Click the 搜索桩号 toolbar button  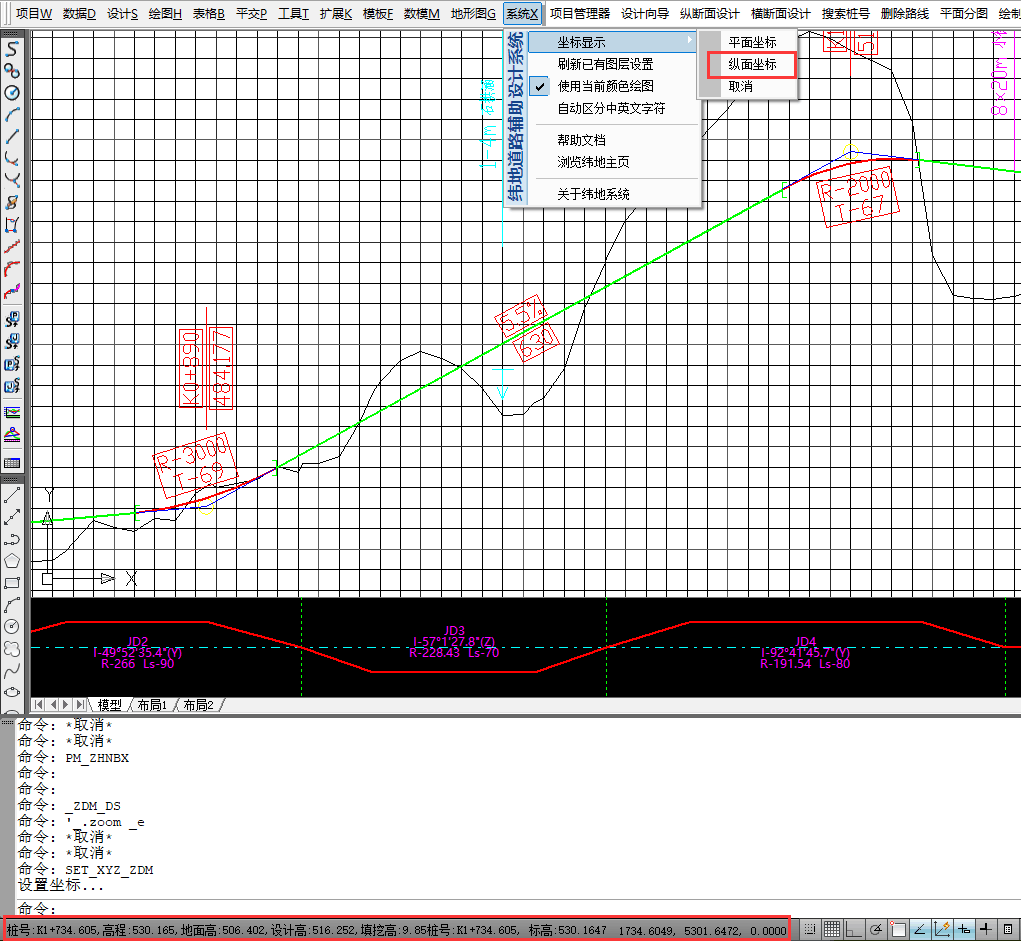pyautogui.click(x=845, y=14)
